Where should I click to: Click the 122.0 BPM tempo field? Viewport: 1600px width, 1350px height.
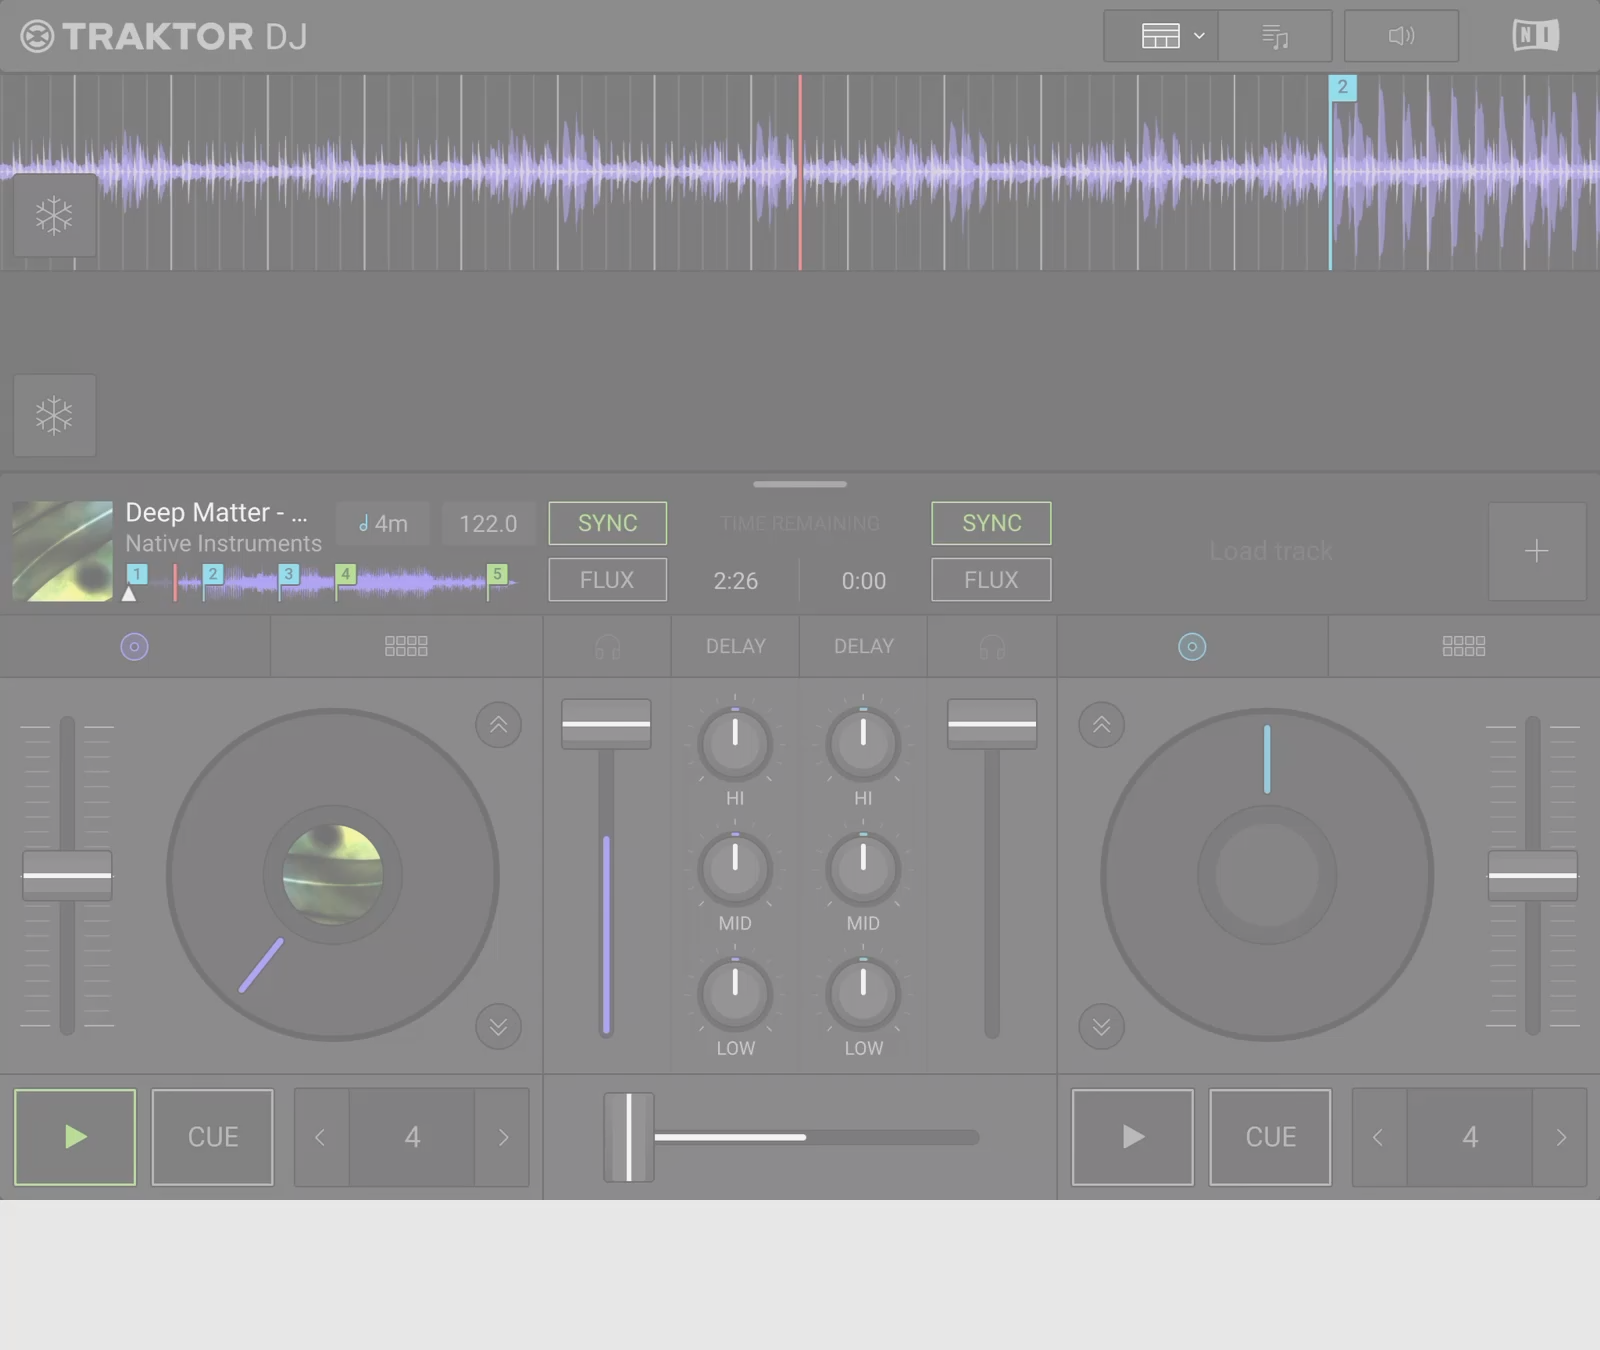click(x=488, y=523)
